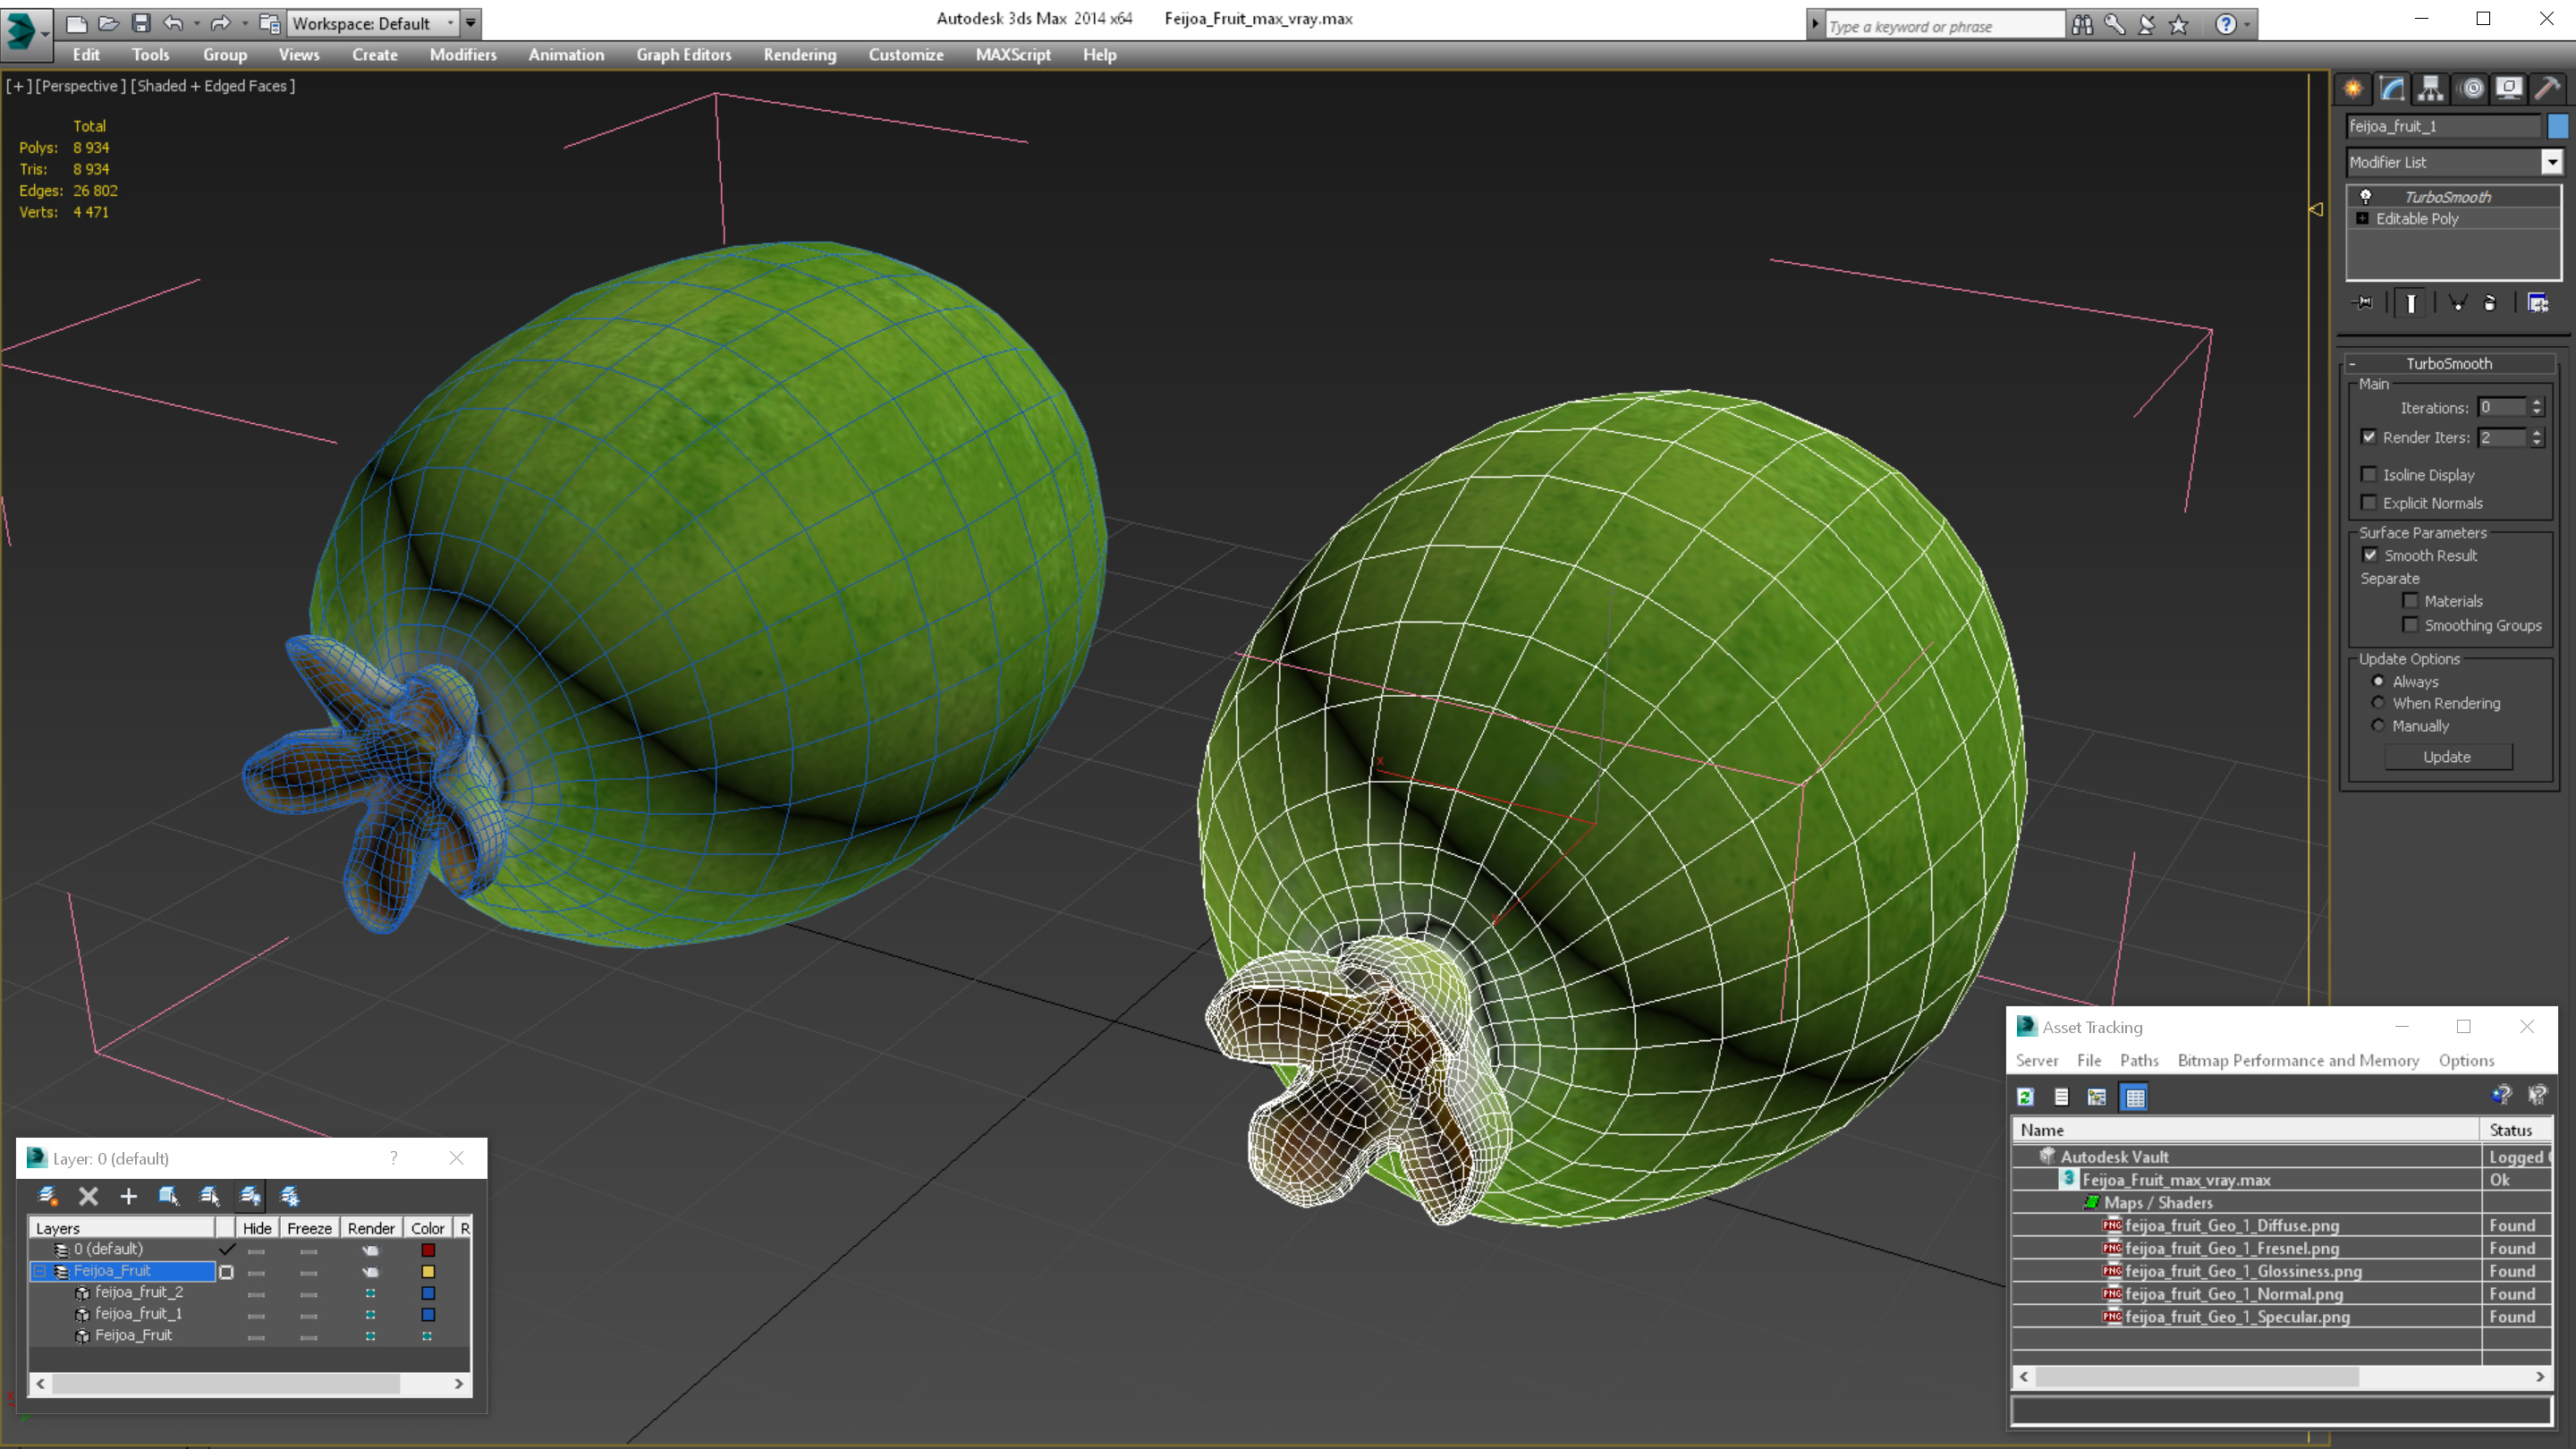2576x1449 pixels.
Task: Select the Always update option
Action: pos(2378,681)
